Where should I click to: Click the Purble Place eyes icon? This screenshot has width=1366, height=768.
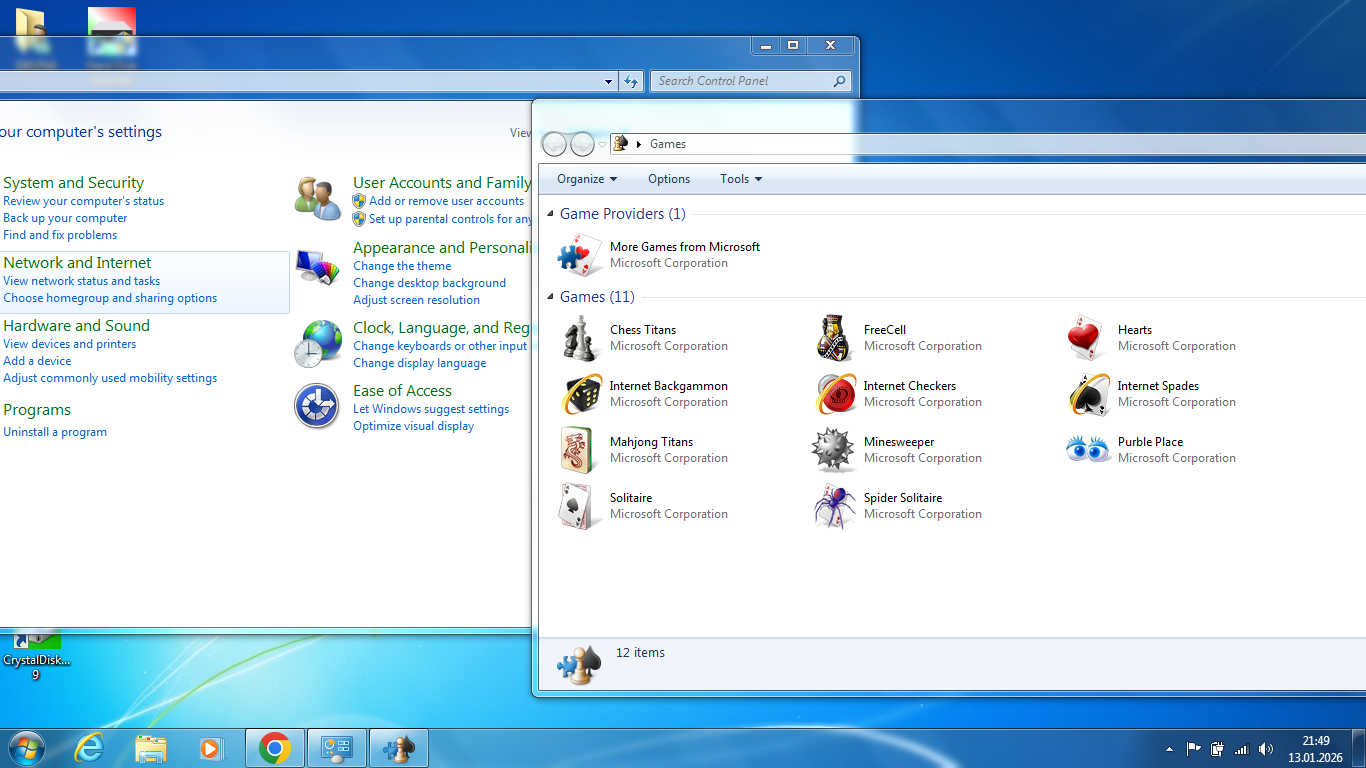coord(1088,449)
